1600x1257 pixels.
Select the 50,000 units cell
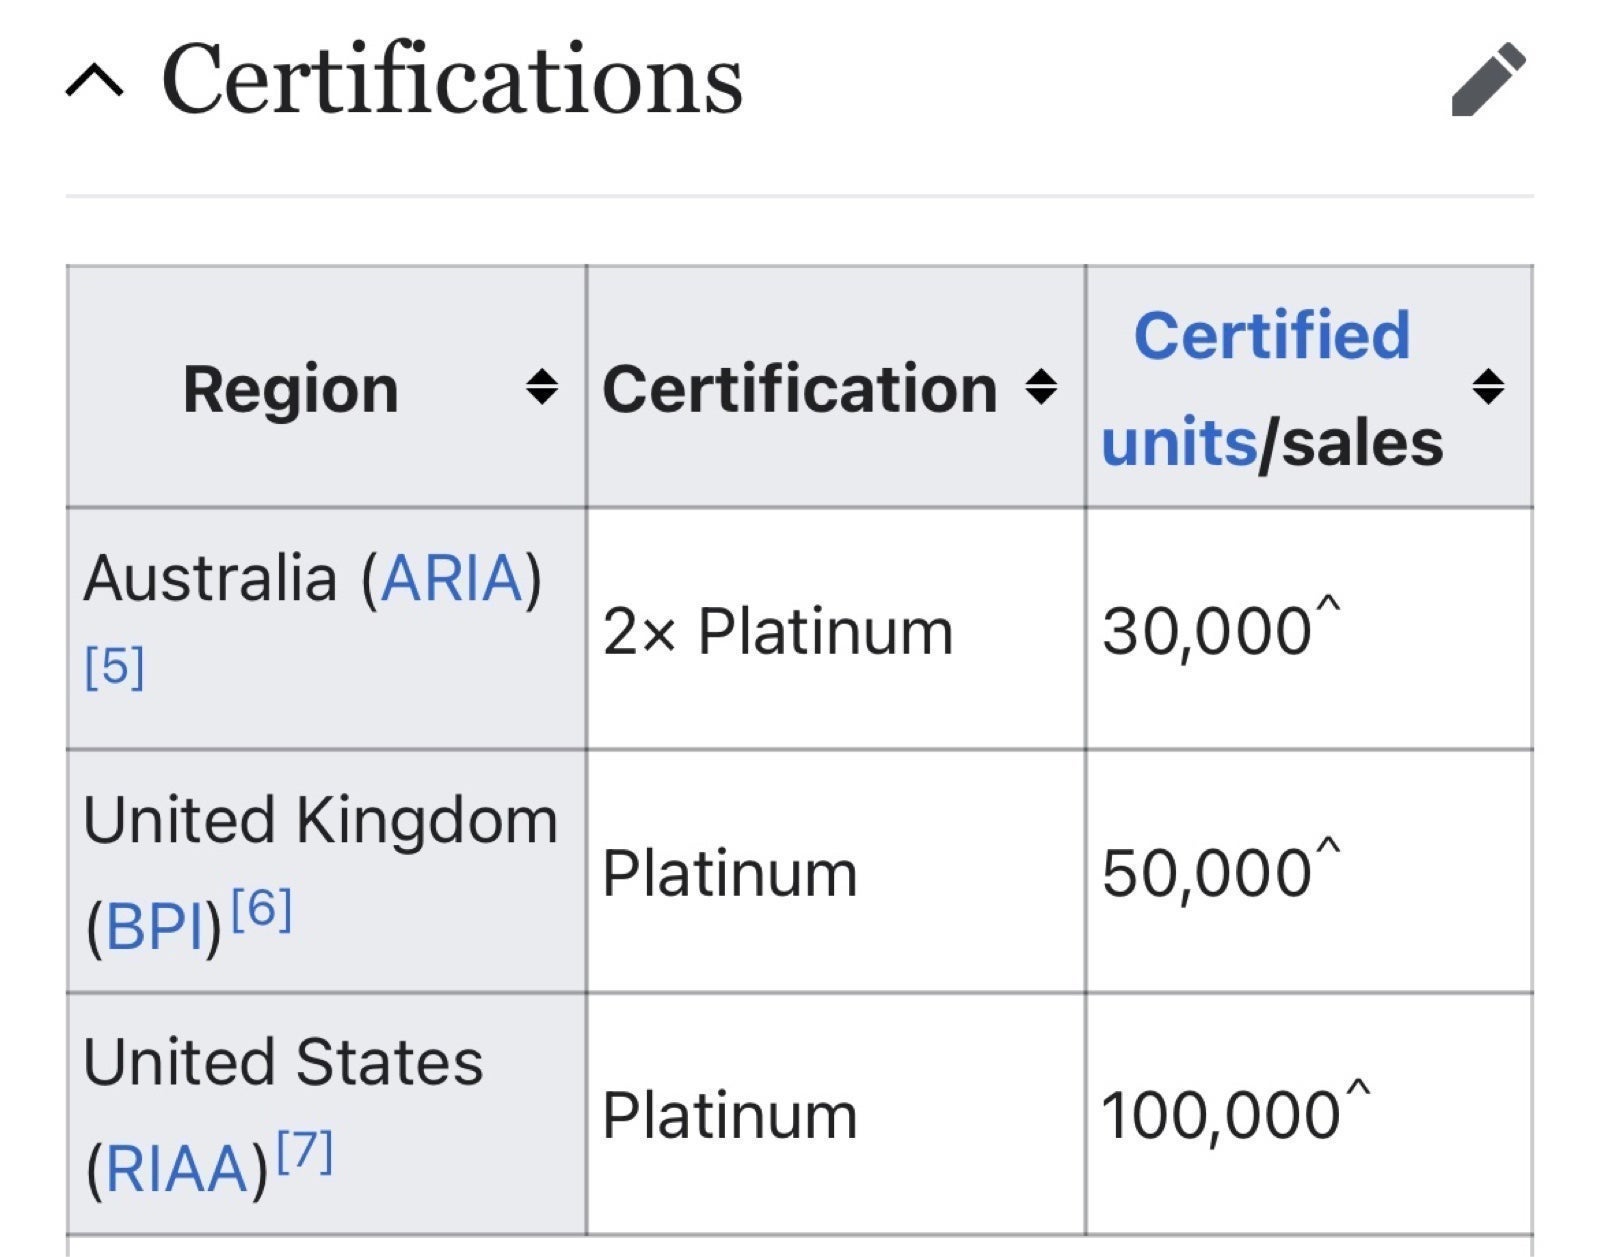point(1309,871)
